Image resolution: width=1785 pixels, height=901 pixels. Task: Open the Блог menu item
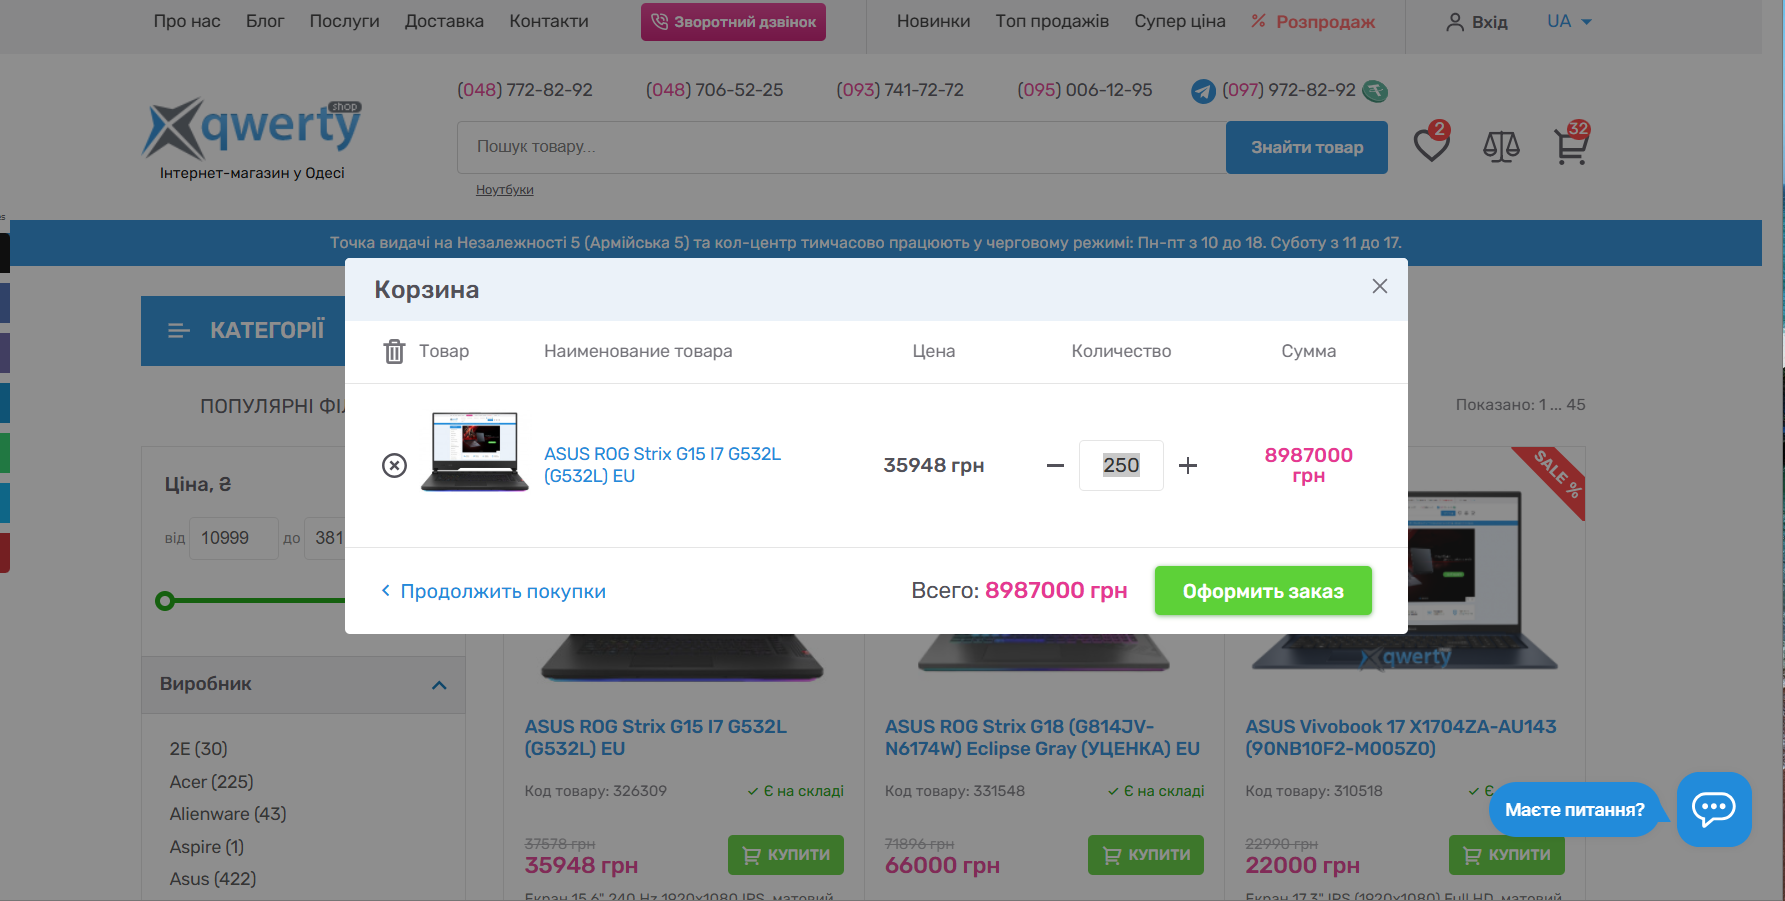(265, 21)
